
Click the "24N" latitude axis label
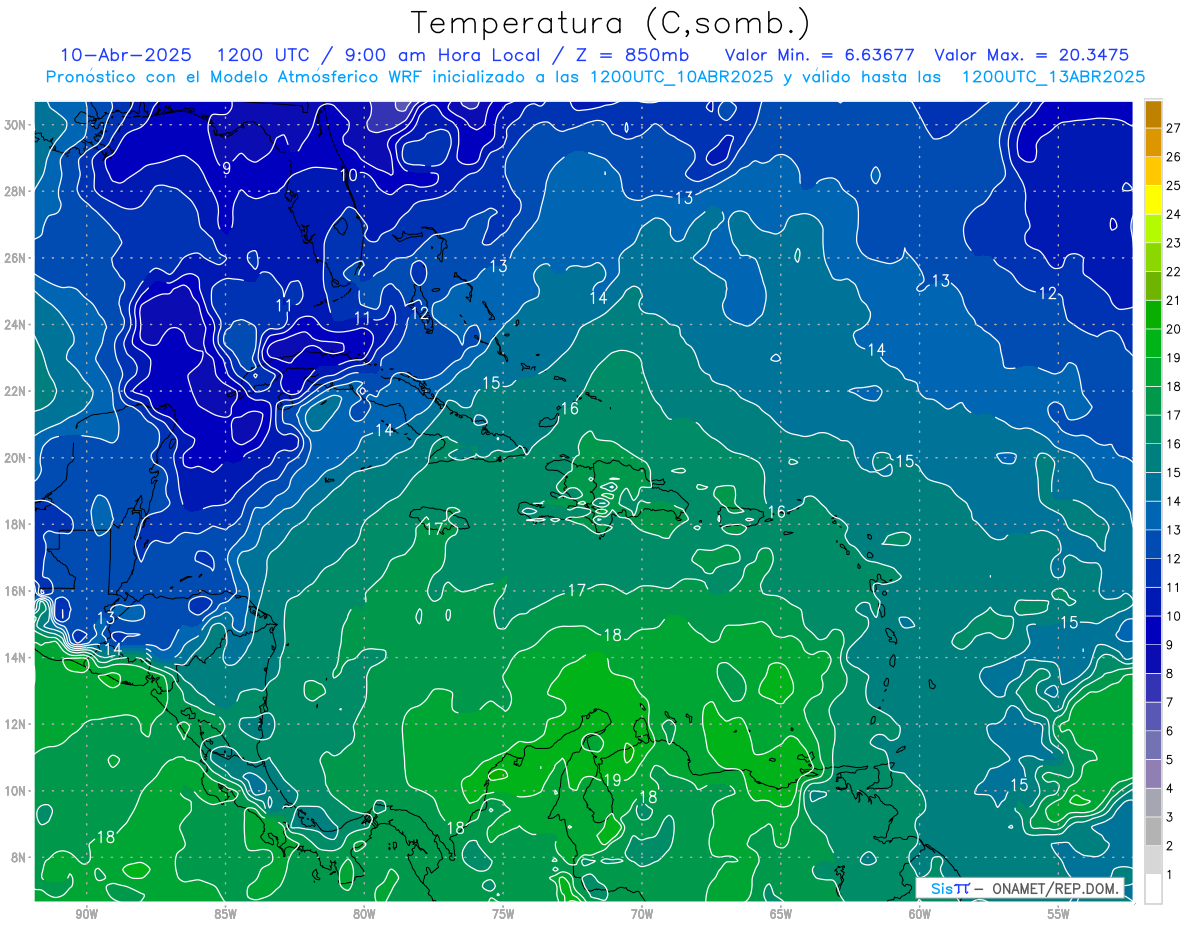pos(16,325)
